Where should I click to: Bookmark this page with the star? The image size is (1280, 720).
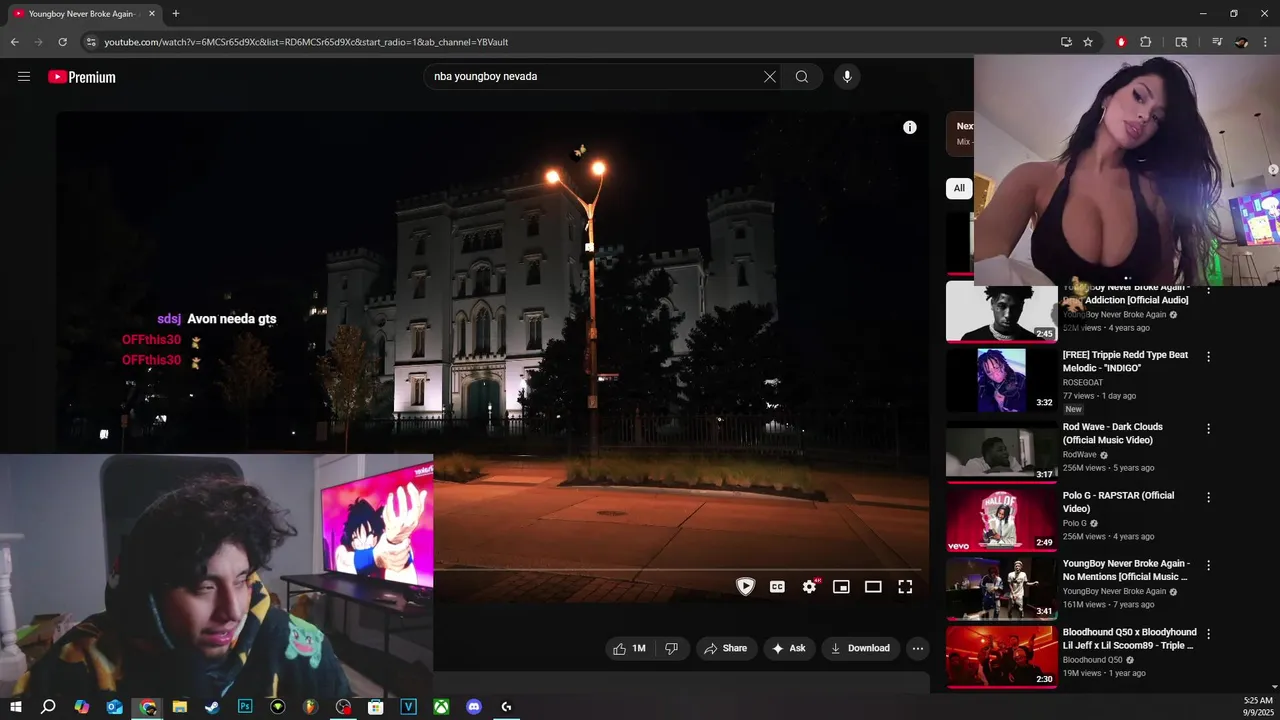[x=1088, y=42]
